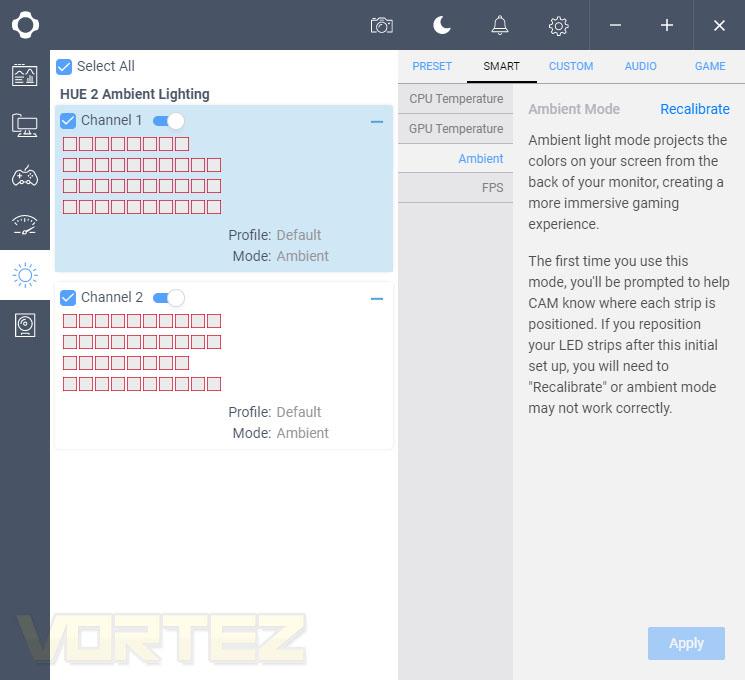The width and height of the screenshot is (745, 680).
Task: Open notifications bell
Action: (x=500, y=25)
